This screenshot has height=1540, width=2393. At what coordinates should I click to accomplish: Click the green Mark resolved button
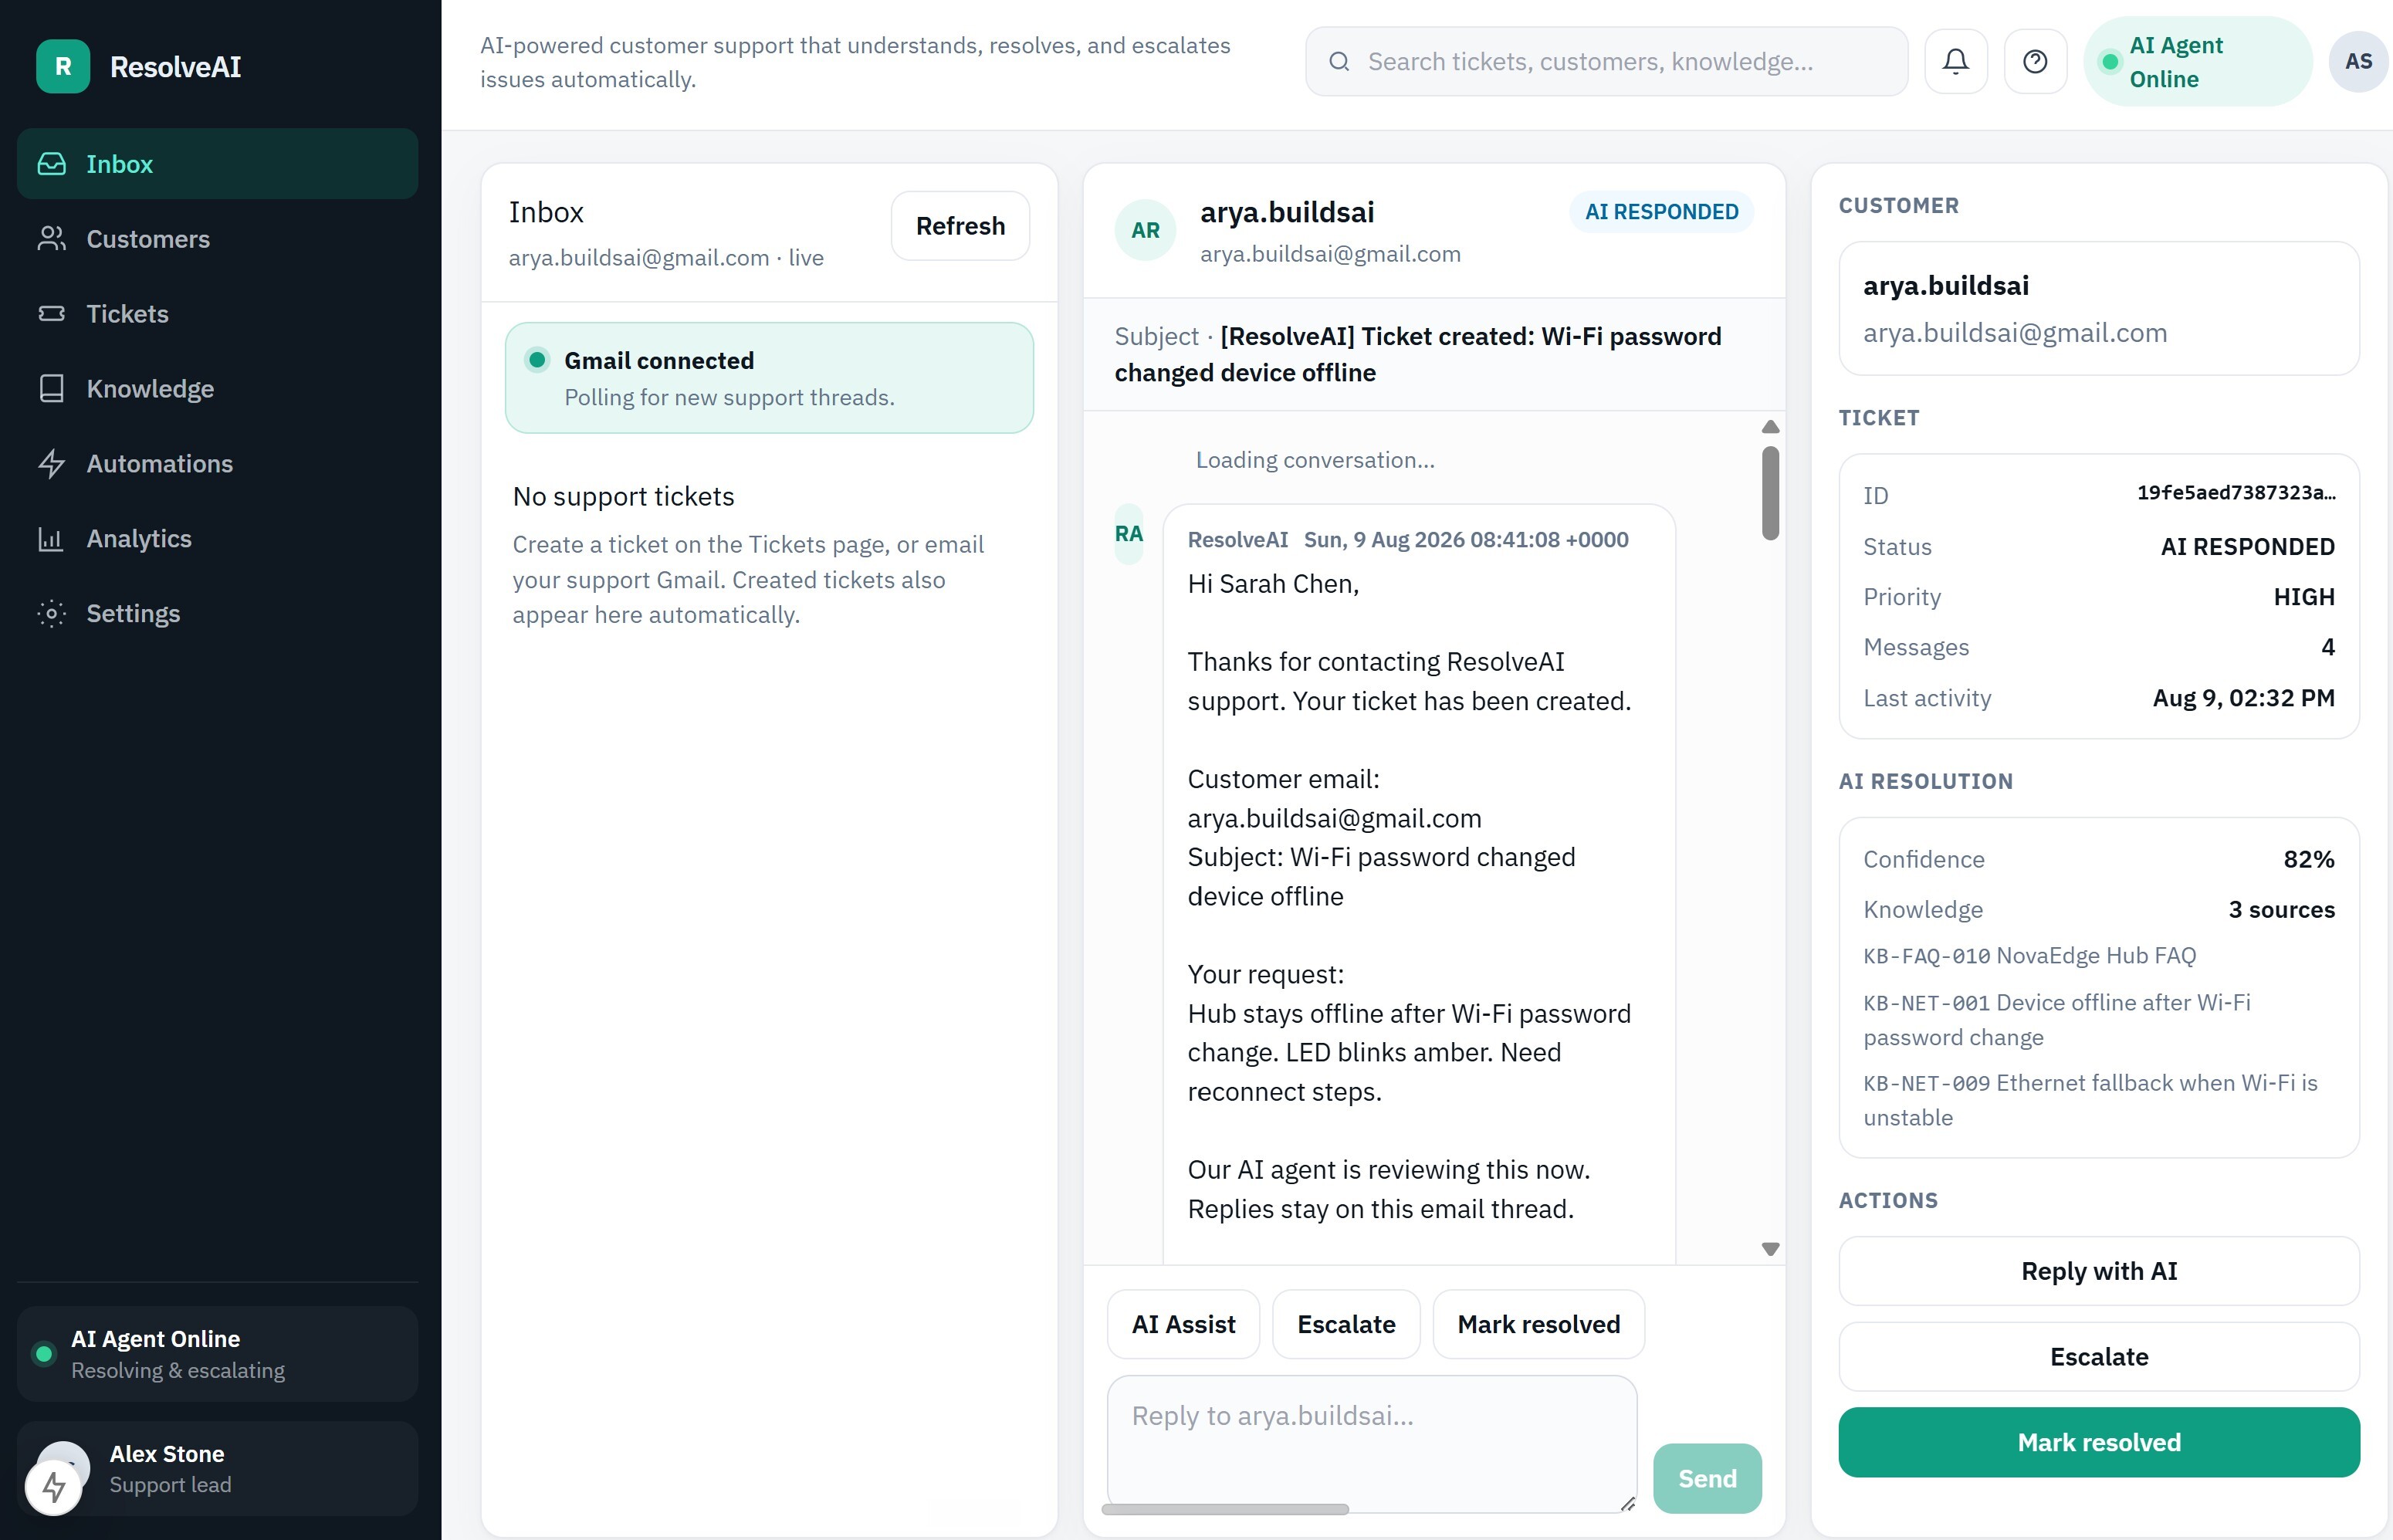pos(2099,1442)
